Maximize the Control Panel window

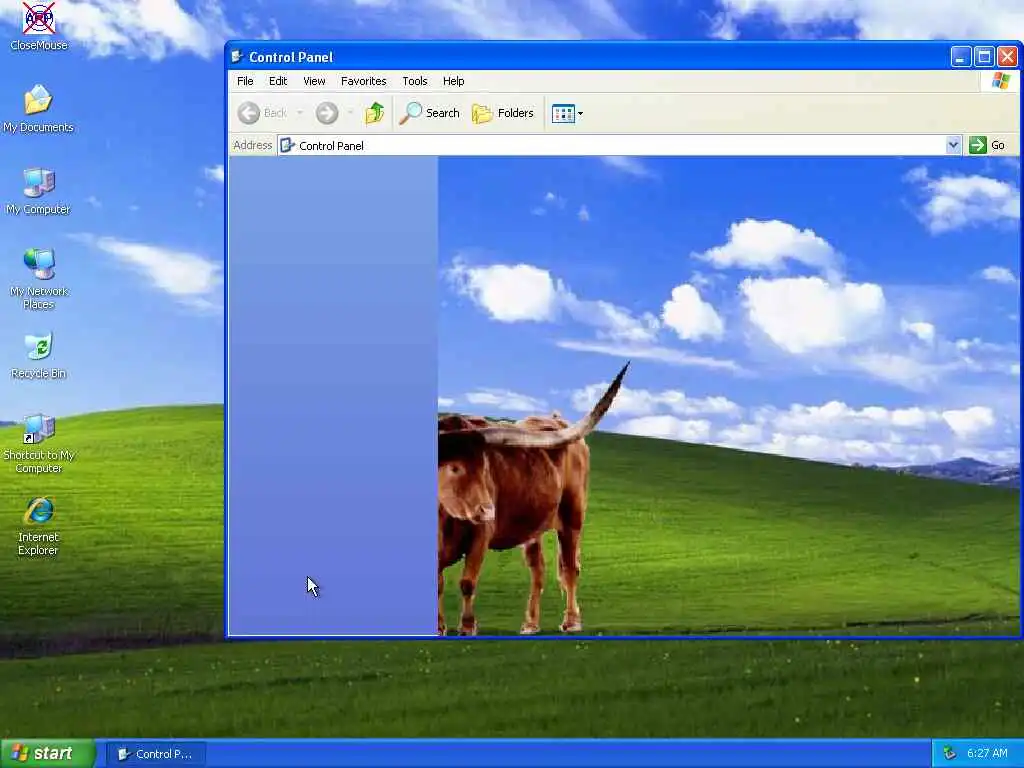point(984,57)
